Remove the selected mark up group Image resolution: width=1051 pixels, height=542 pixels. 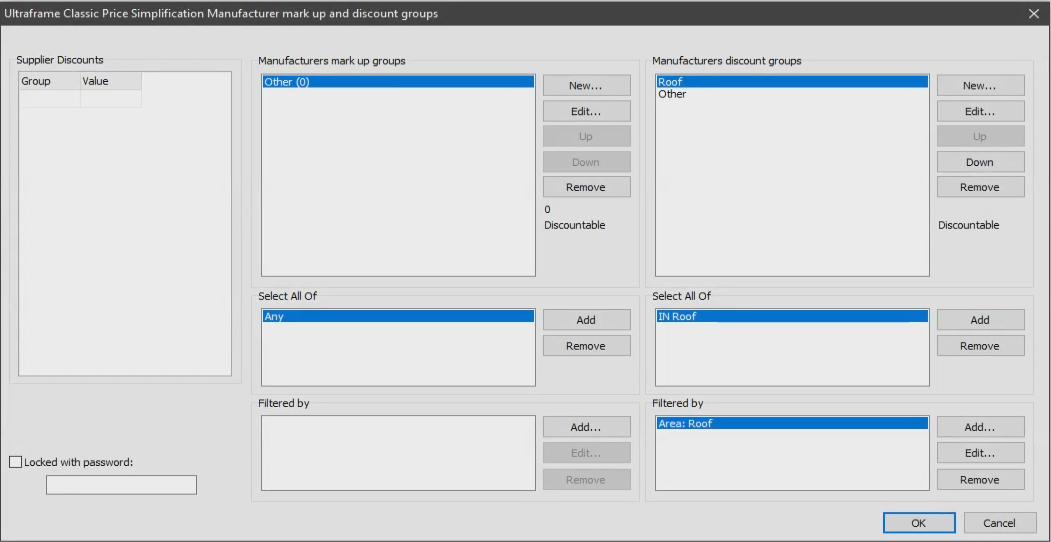pyautogui.click(x=586, y=187)
